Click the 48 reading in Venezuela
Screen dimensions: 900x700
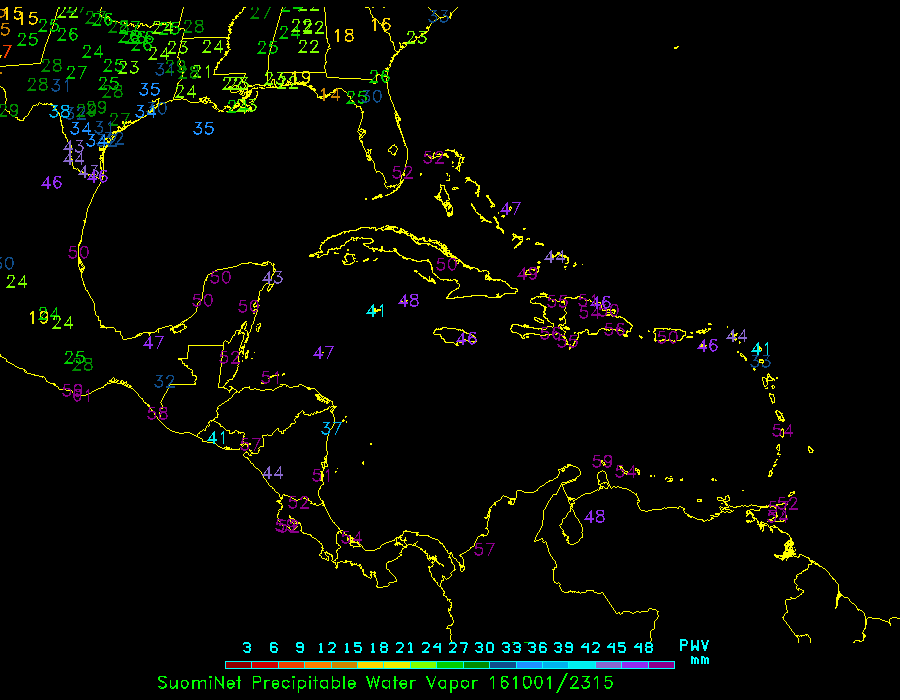[x=595, y=517]
